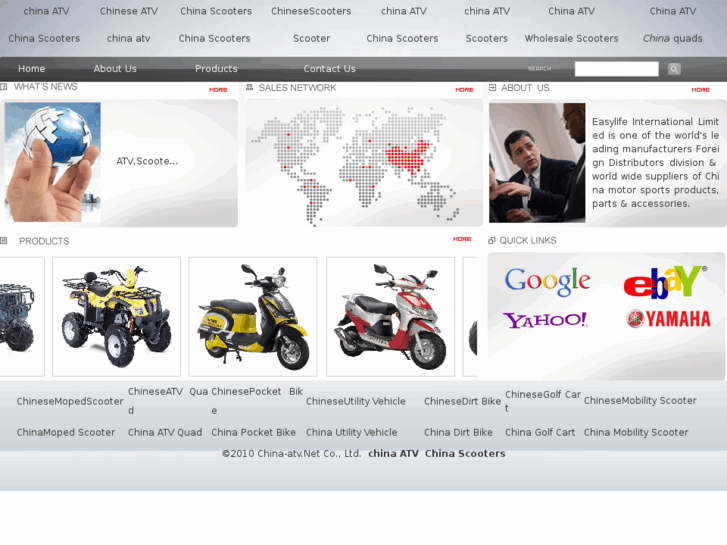Open Products navigation item

(x=216, y=69)
